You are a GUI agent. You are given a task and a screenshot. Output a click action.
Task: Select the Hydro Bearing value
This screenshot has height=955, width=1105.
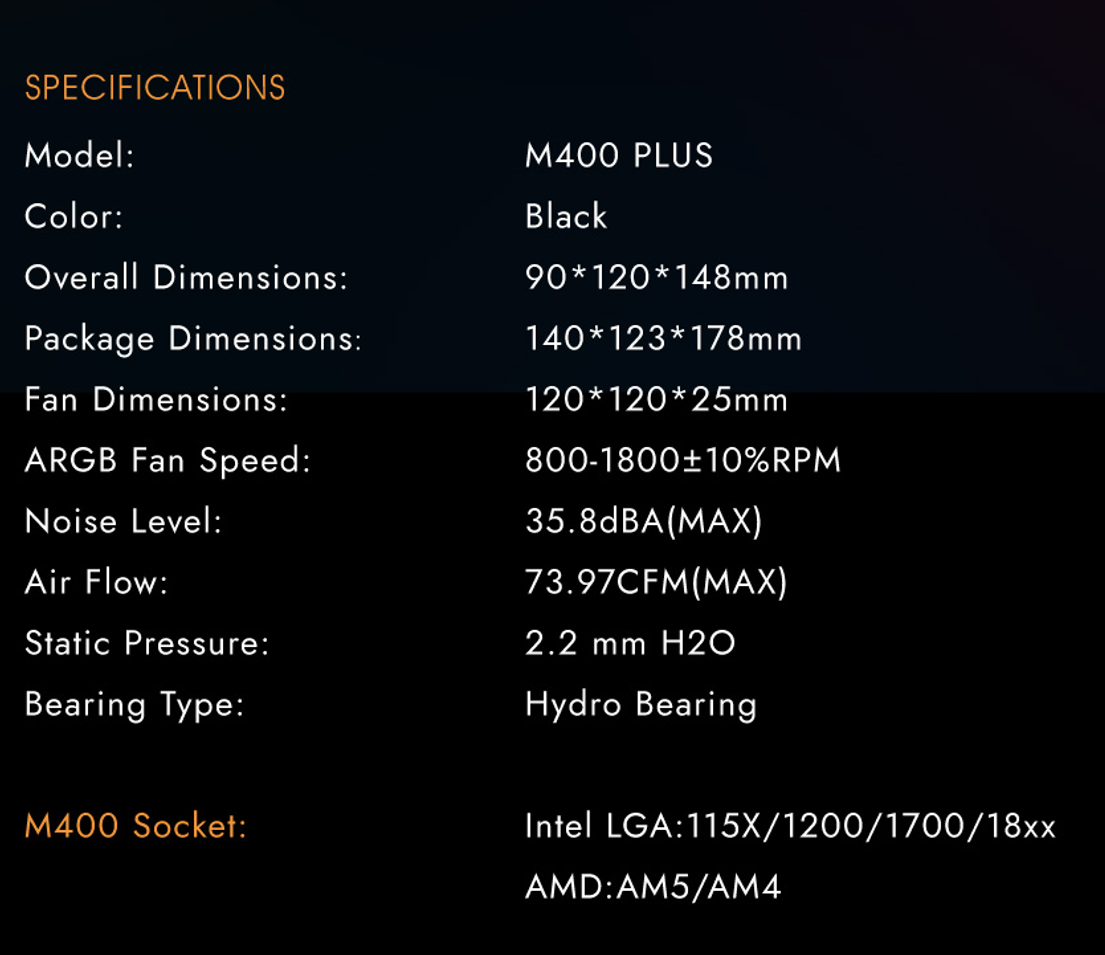(641, 705)
